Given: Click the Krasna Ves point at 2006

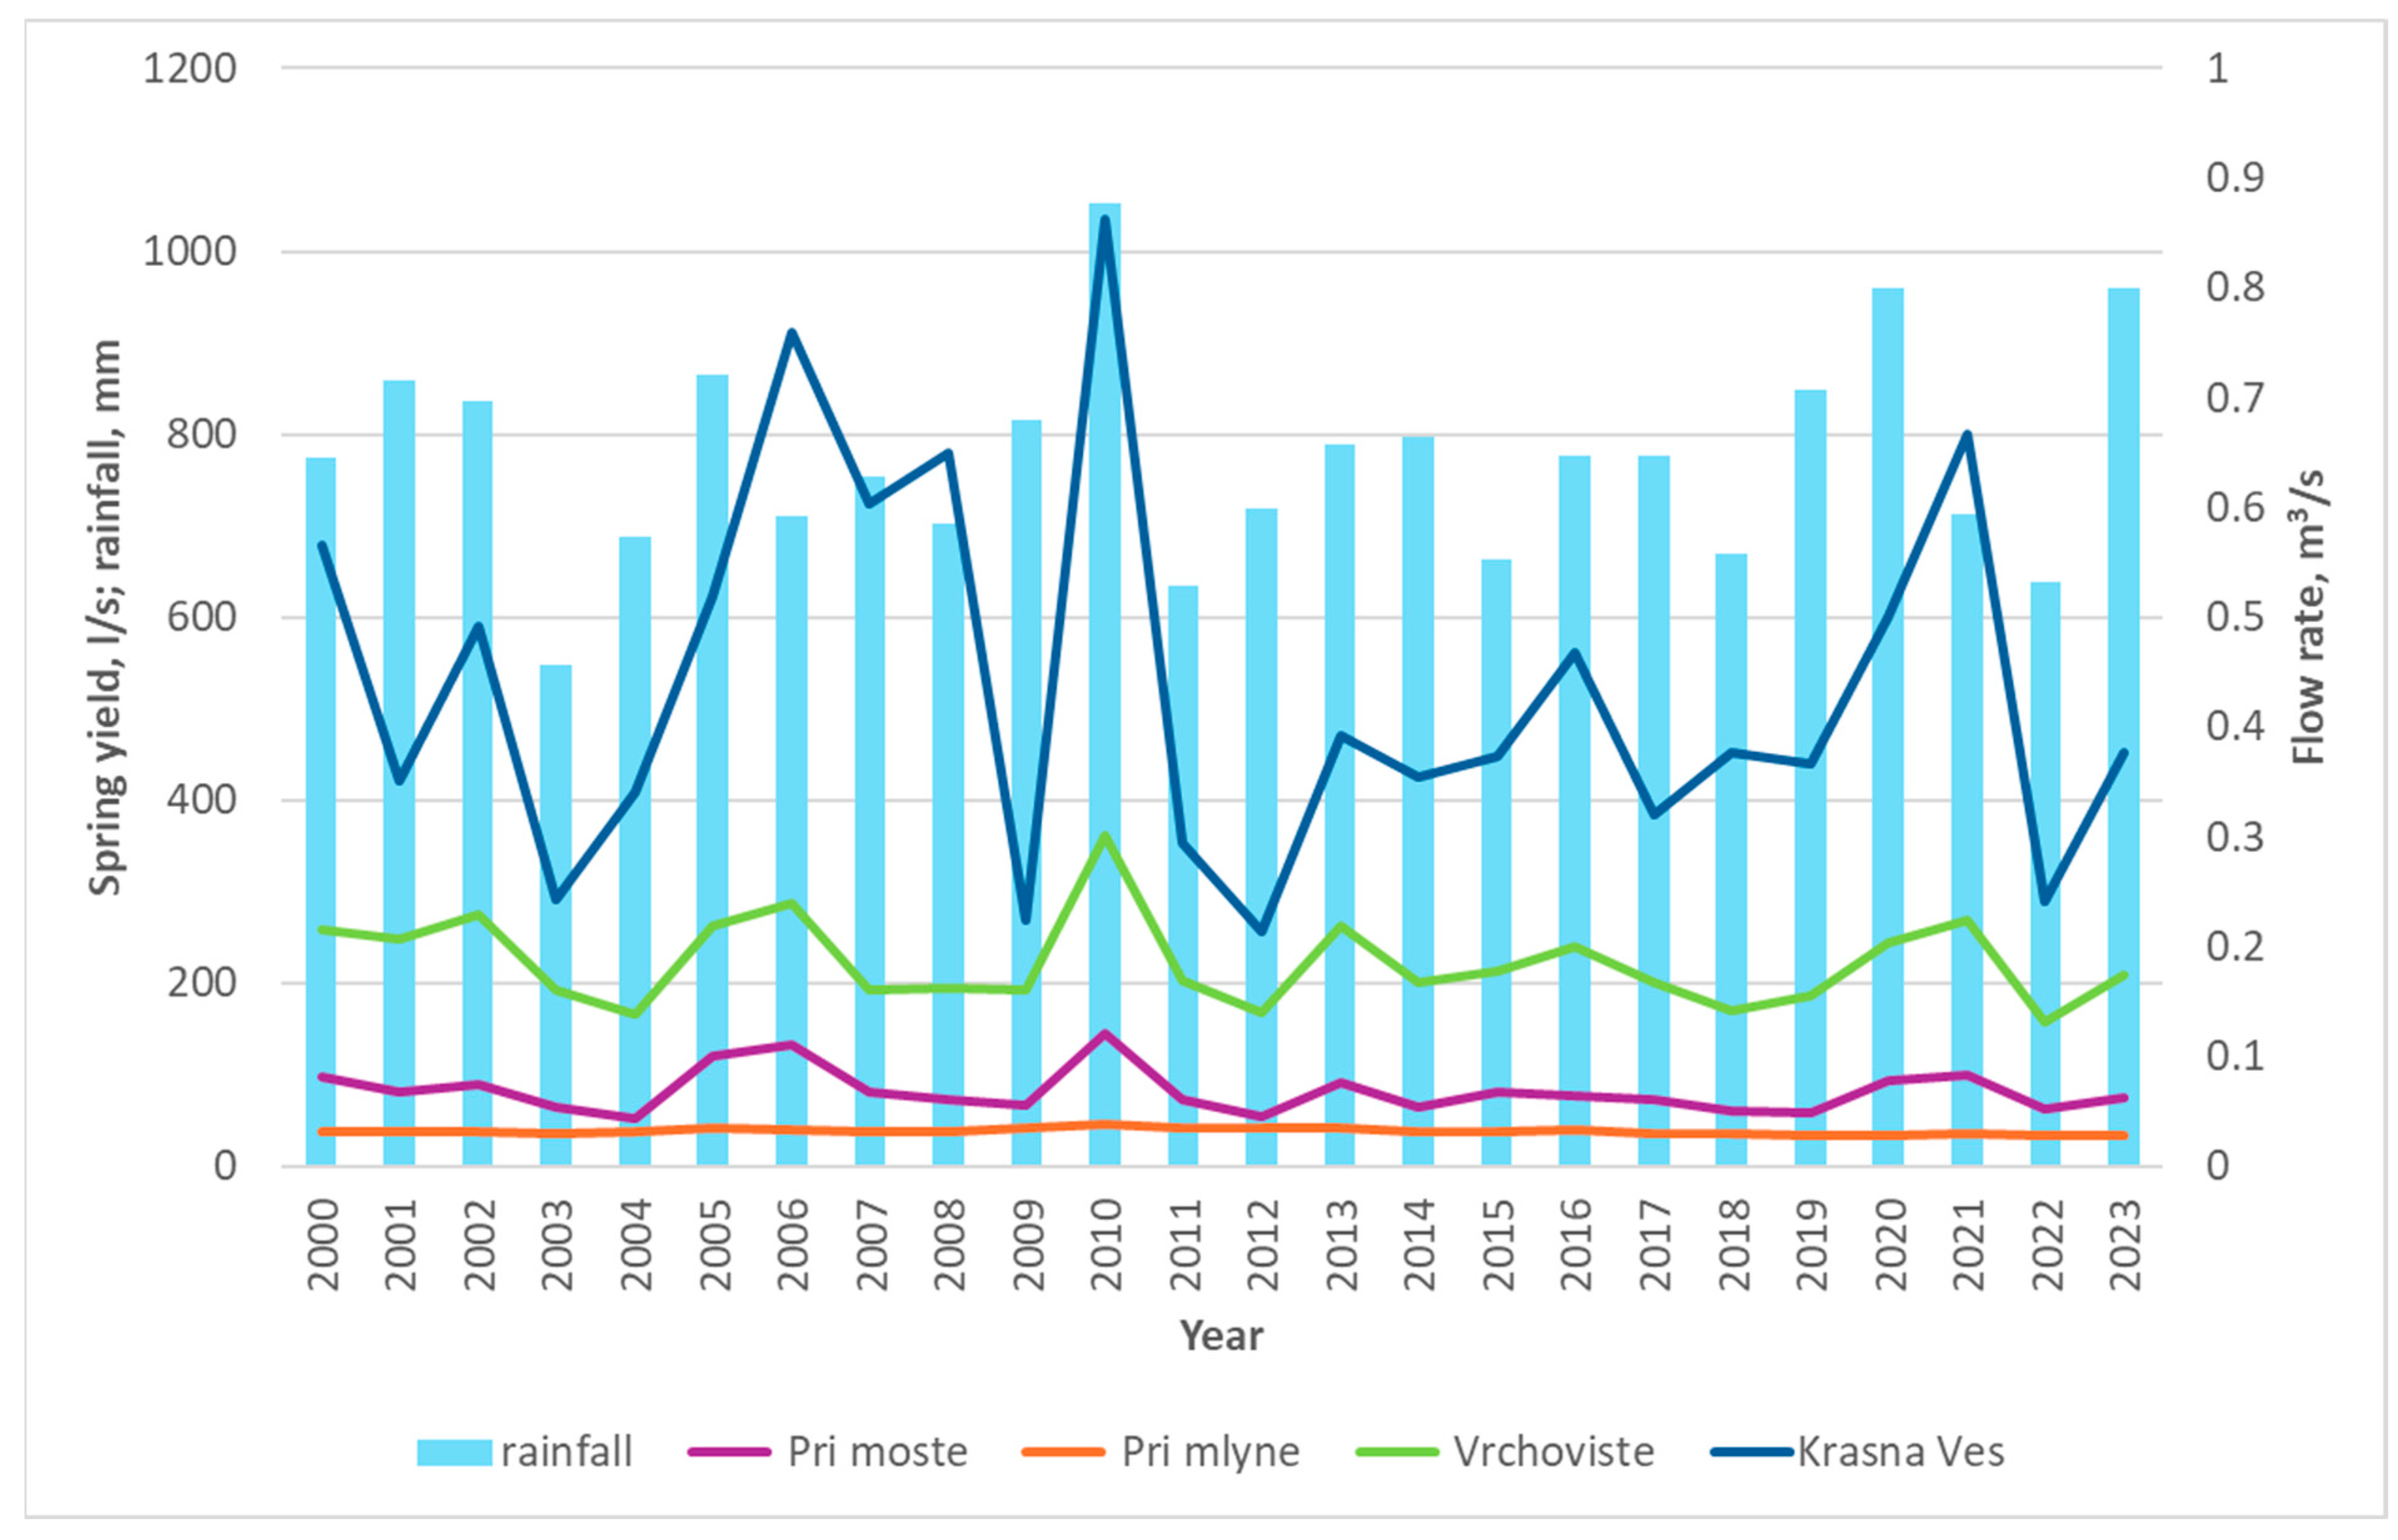Looking at the screenshot, I should 791,333.
